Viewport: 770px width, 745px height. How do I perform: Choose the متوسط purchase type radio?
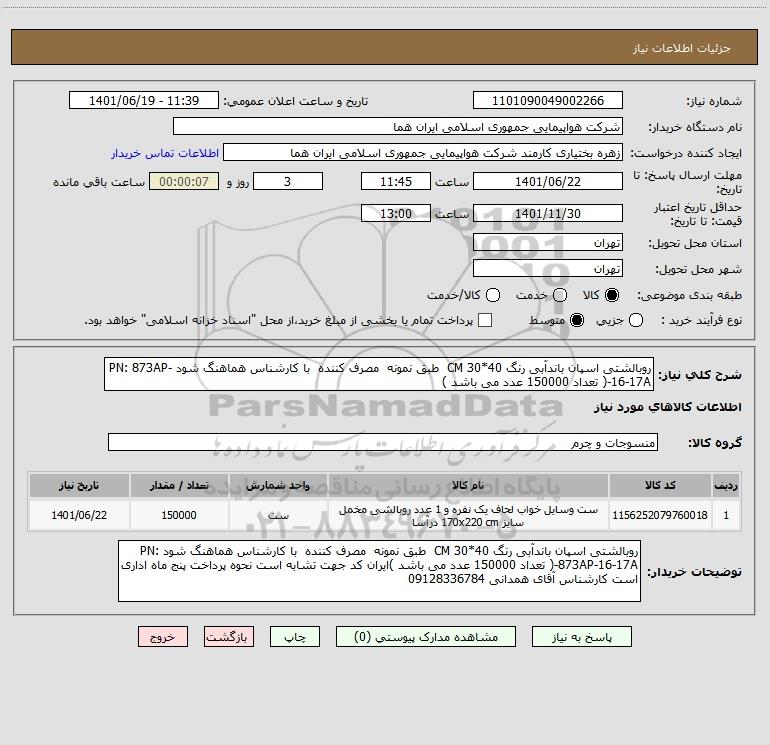pyautogui.click(x=577, y=320)
